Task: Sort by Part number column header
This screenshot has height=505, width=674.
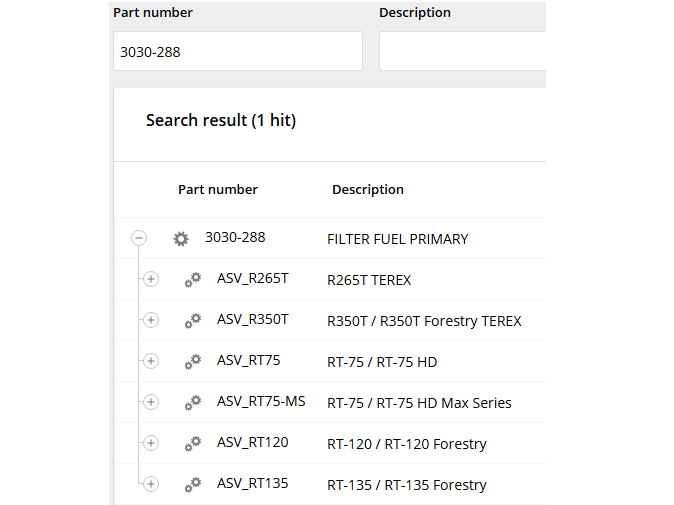Action: (217, 189)
